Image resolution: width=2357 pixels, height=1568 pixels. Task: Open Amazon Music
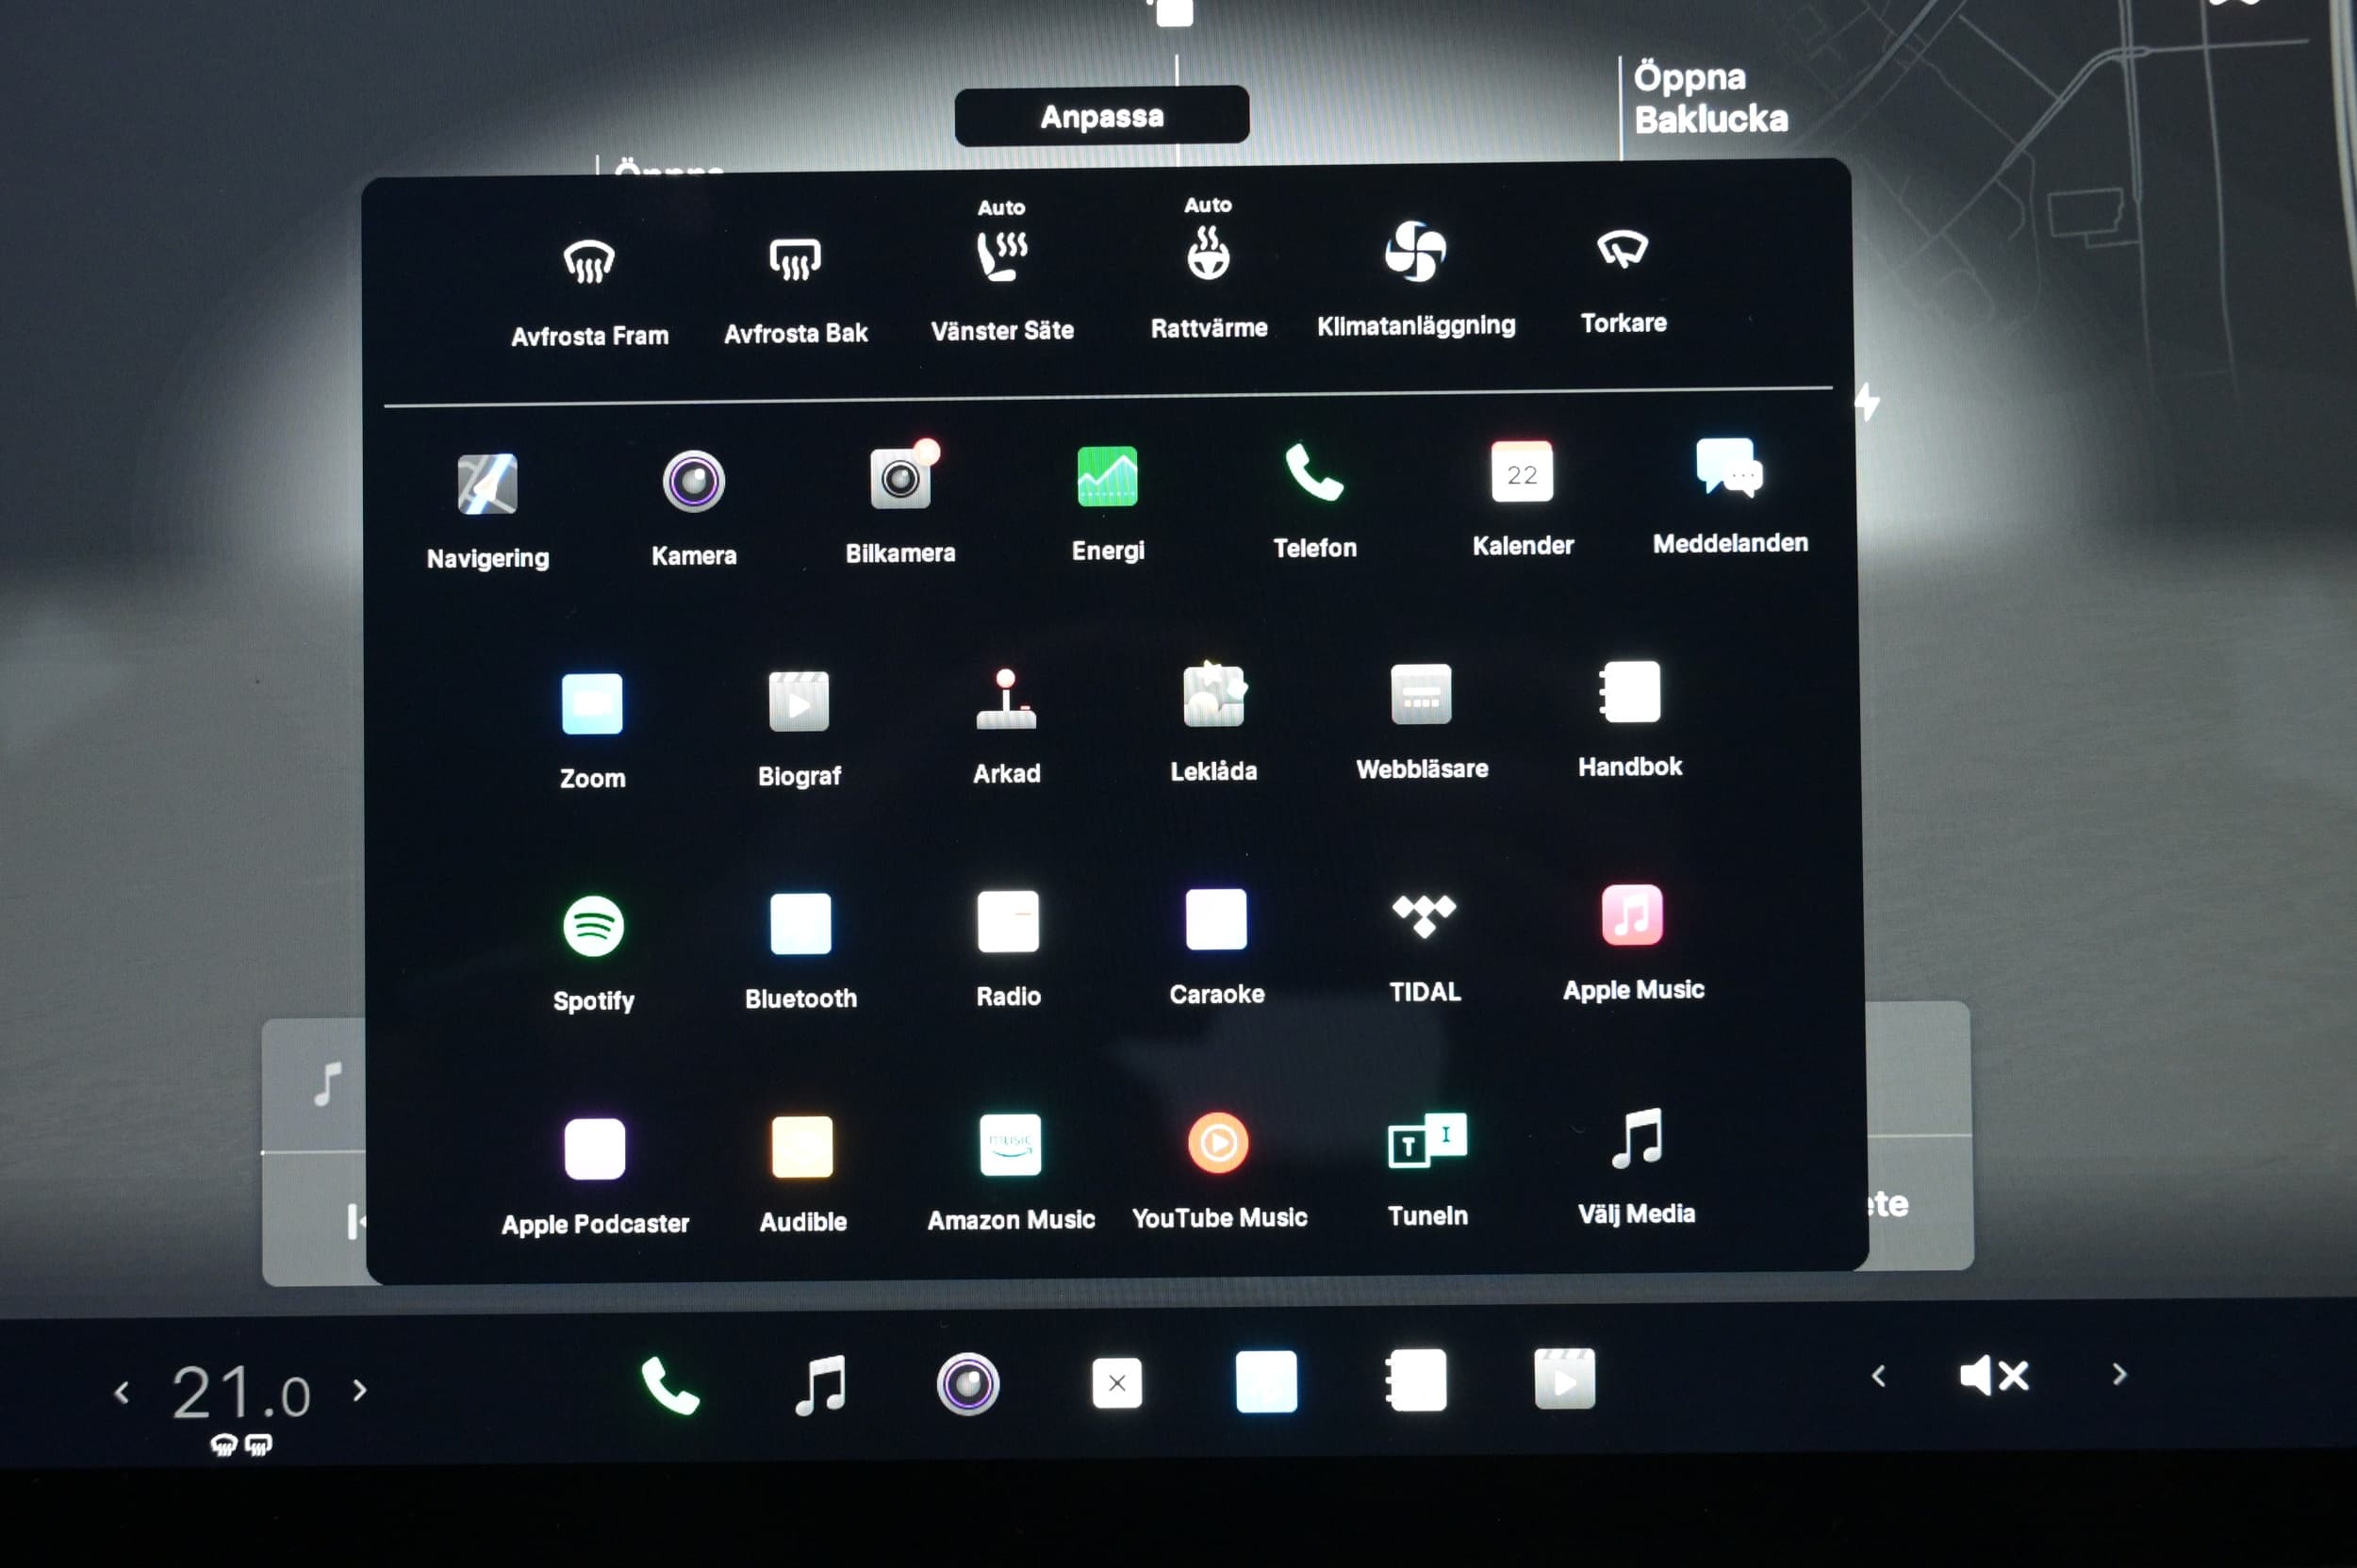click(x=1011, y=1172)
